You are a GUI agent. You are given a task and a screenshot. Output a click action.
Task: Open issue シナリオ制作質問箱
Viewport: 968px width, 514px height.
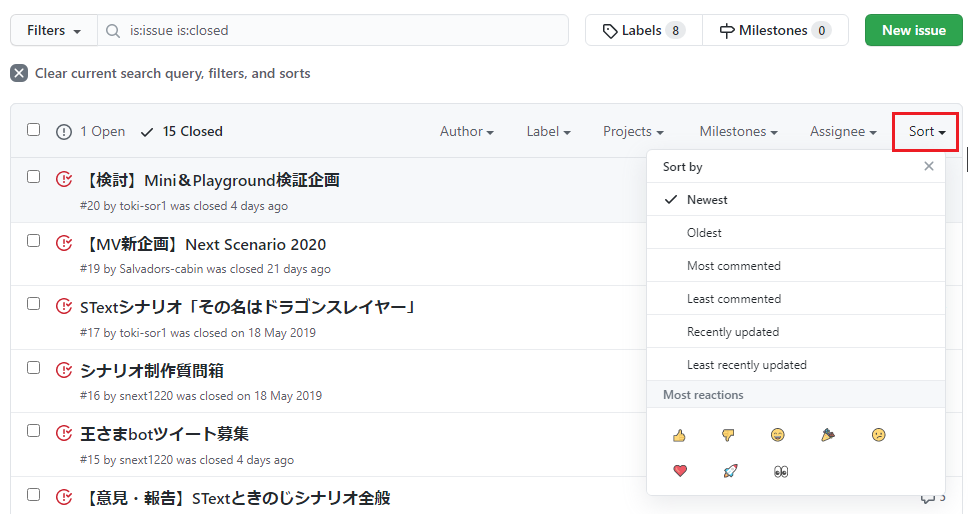coord(152,370)
